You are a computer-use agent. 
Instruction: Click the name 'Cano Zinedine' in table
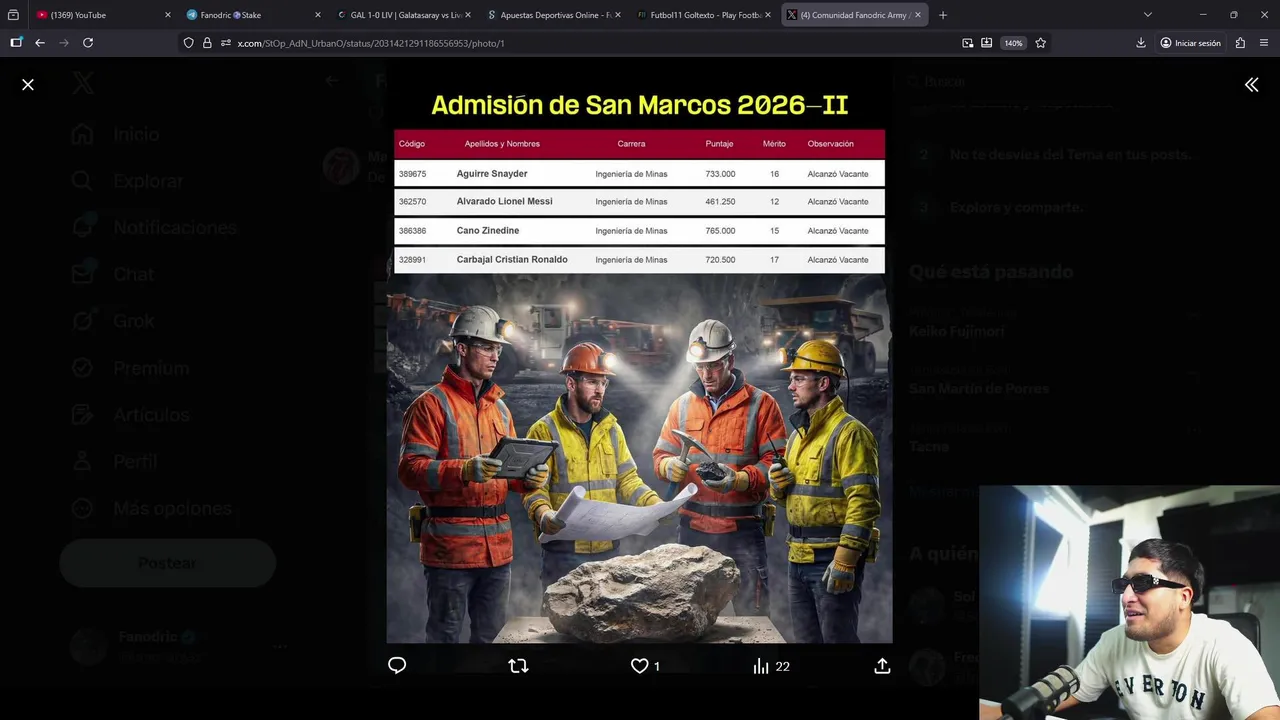click(x=488, y=231)
